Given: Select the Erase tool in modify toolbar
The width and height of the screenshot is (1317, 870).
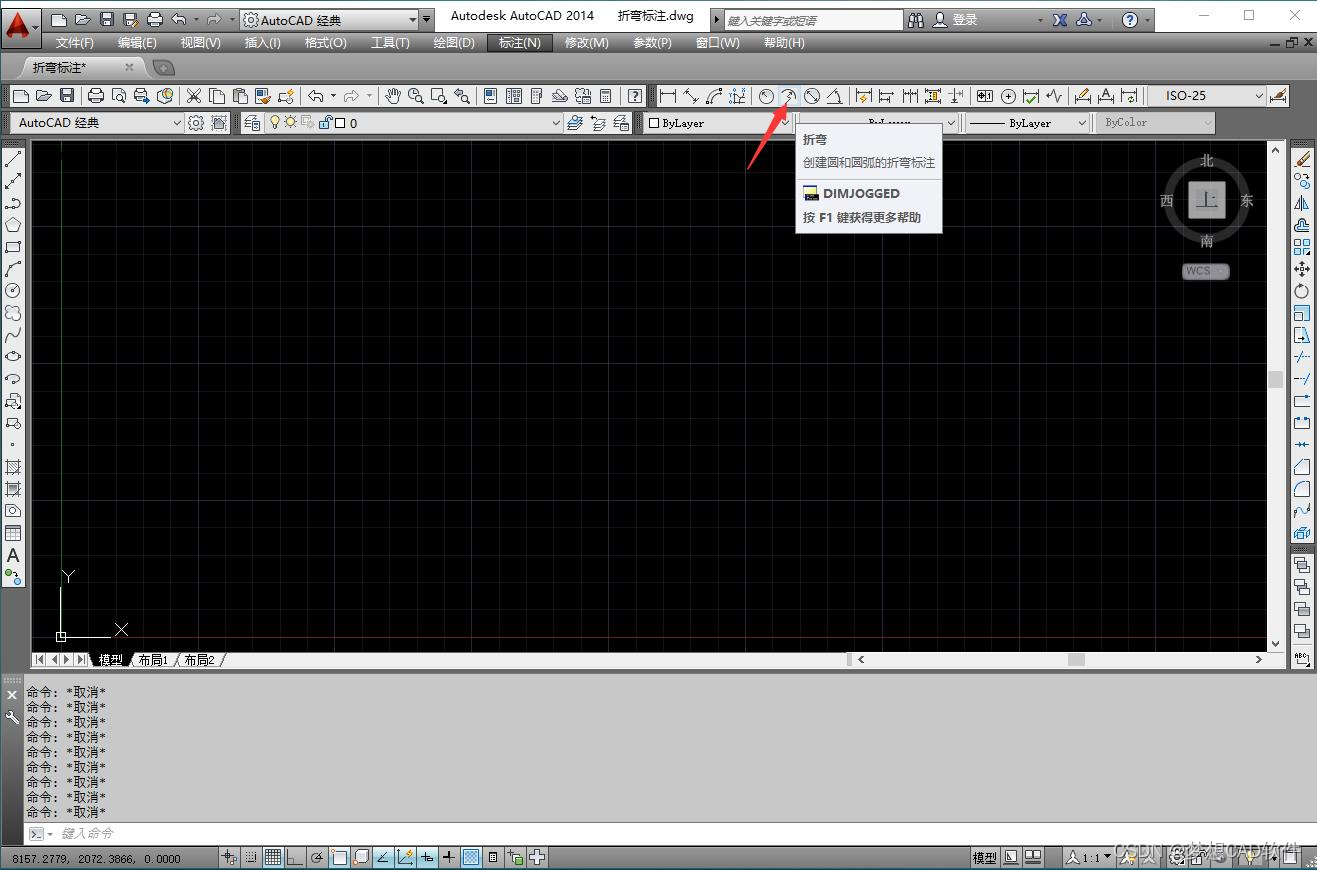Looking at the screenshot, I should pos(1302,159).
